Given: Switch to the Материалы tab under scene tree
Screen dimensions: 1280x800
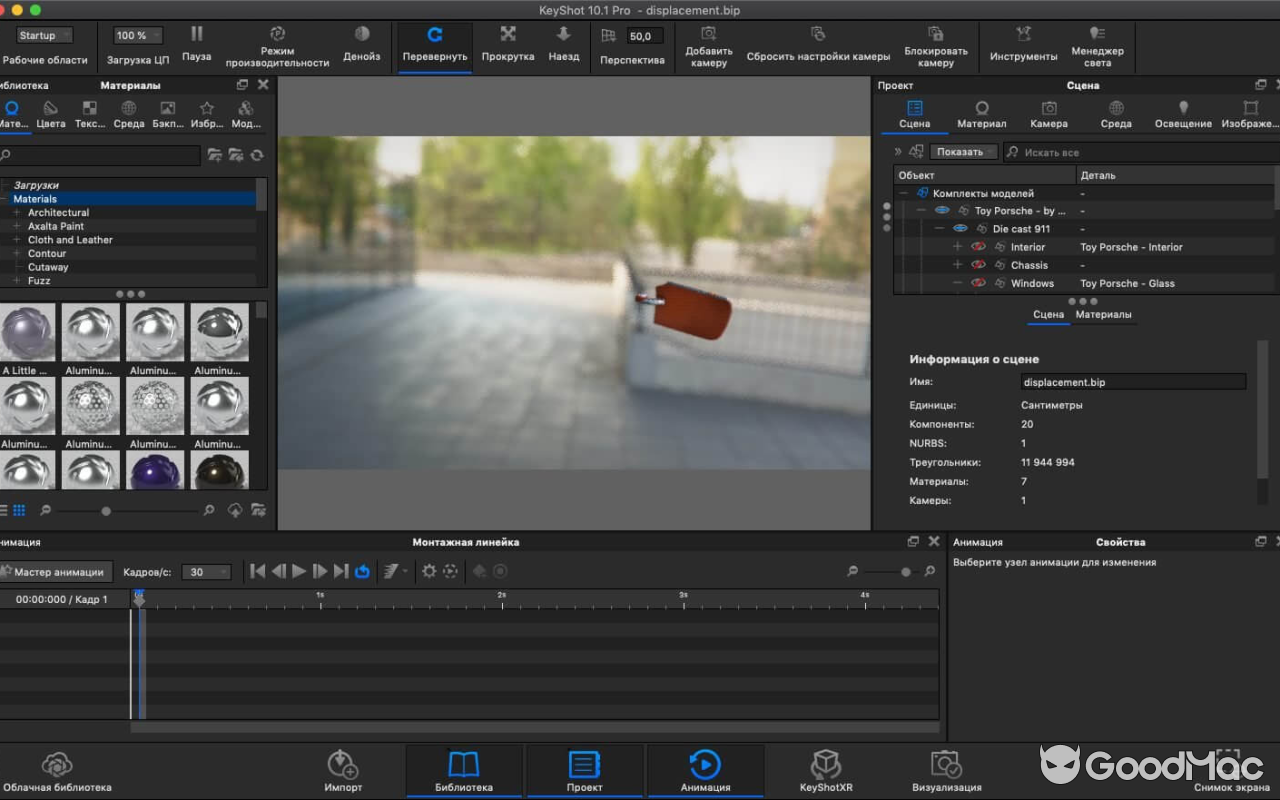Looking at the screenshot, I should (1103, 313).
